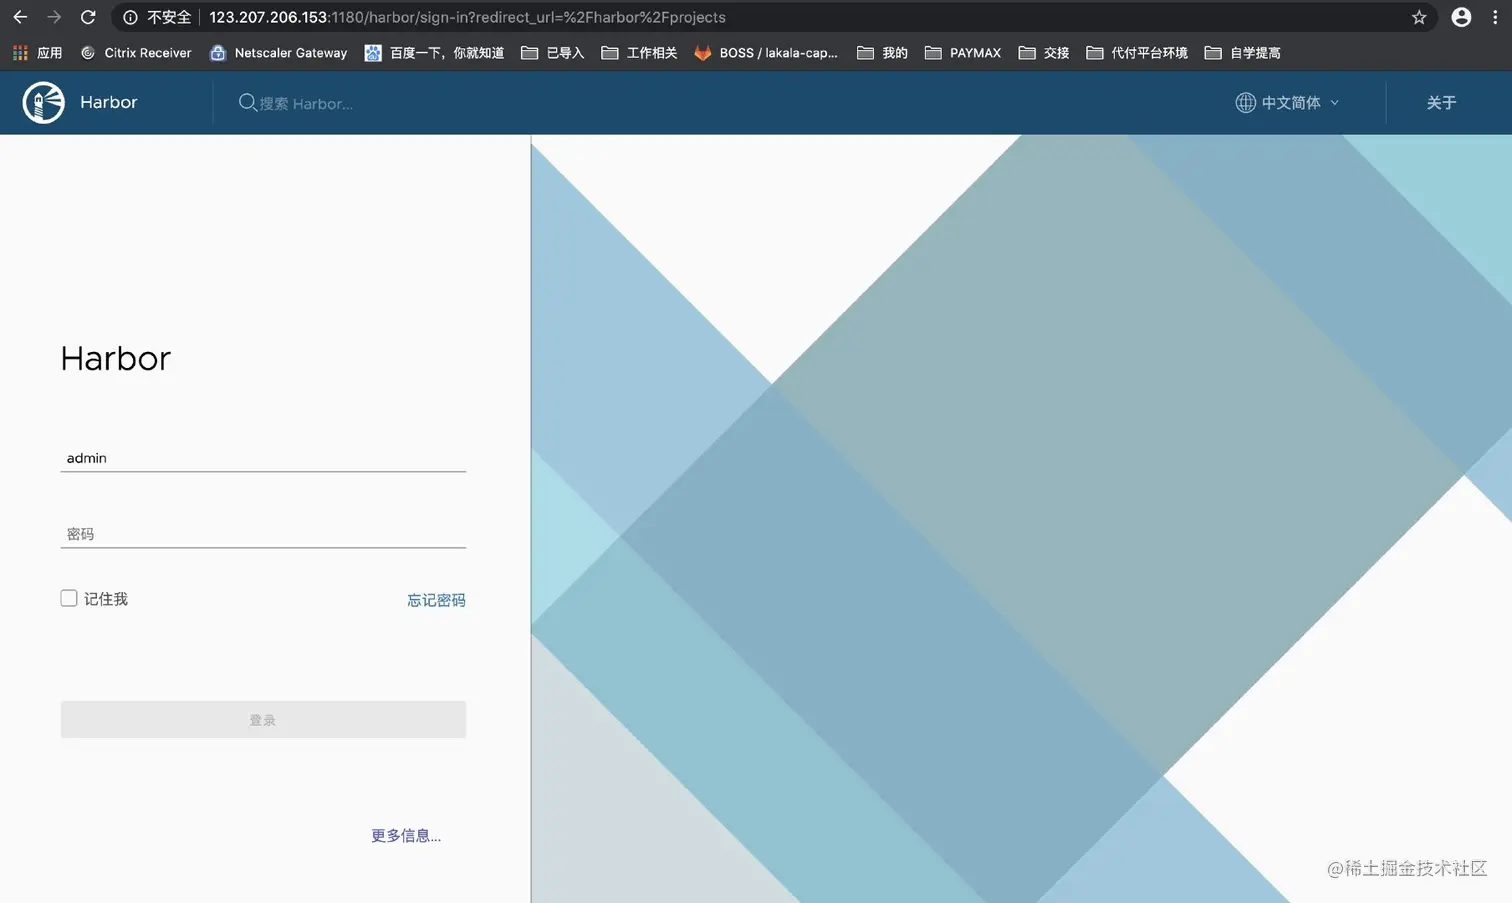Click the 更多信息... link
The image size is (1512, 903).
coord(406,835)
